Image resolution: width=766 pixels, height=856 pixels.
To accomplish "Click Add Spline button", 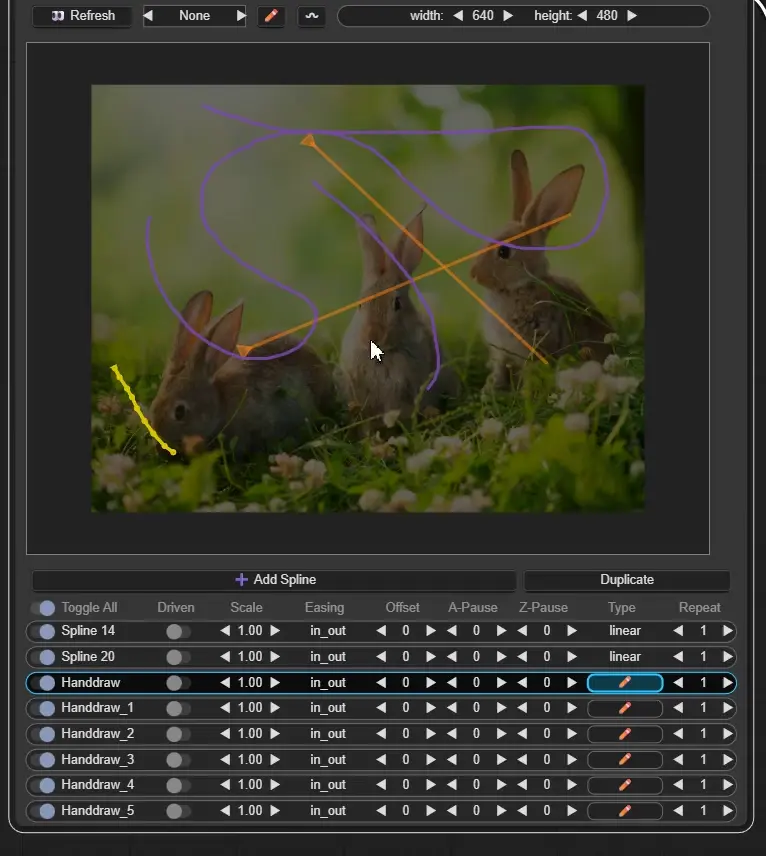I will 275,580.
